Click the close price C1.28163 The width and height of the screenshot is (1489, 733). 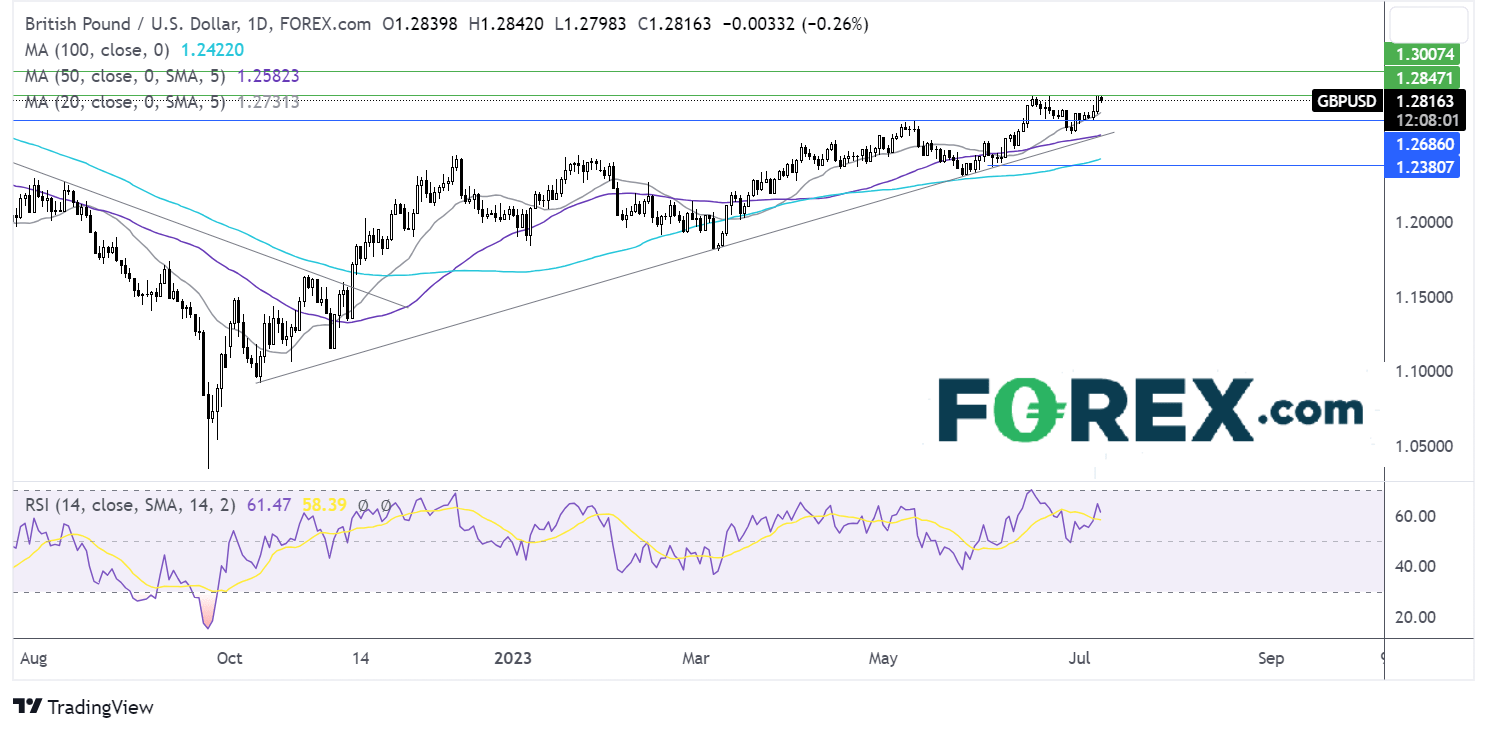(x=674, y=23)
